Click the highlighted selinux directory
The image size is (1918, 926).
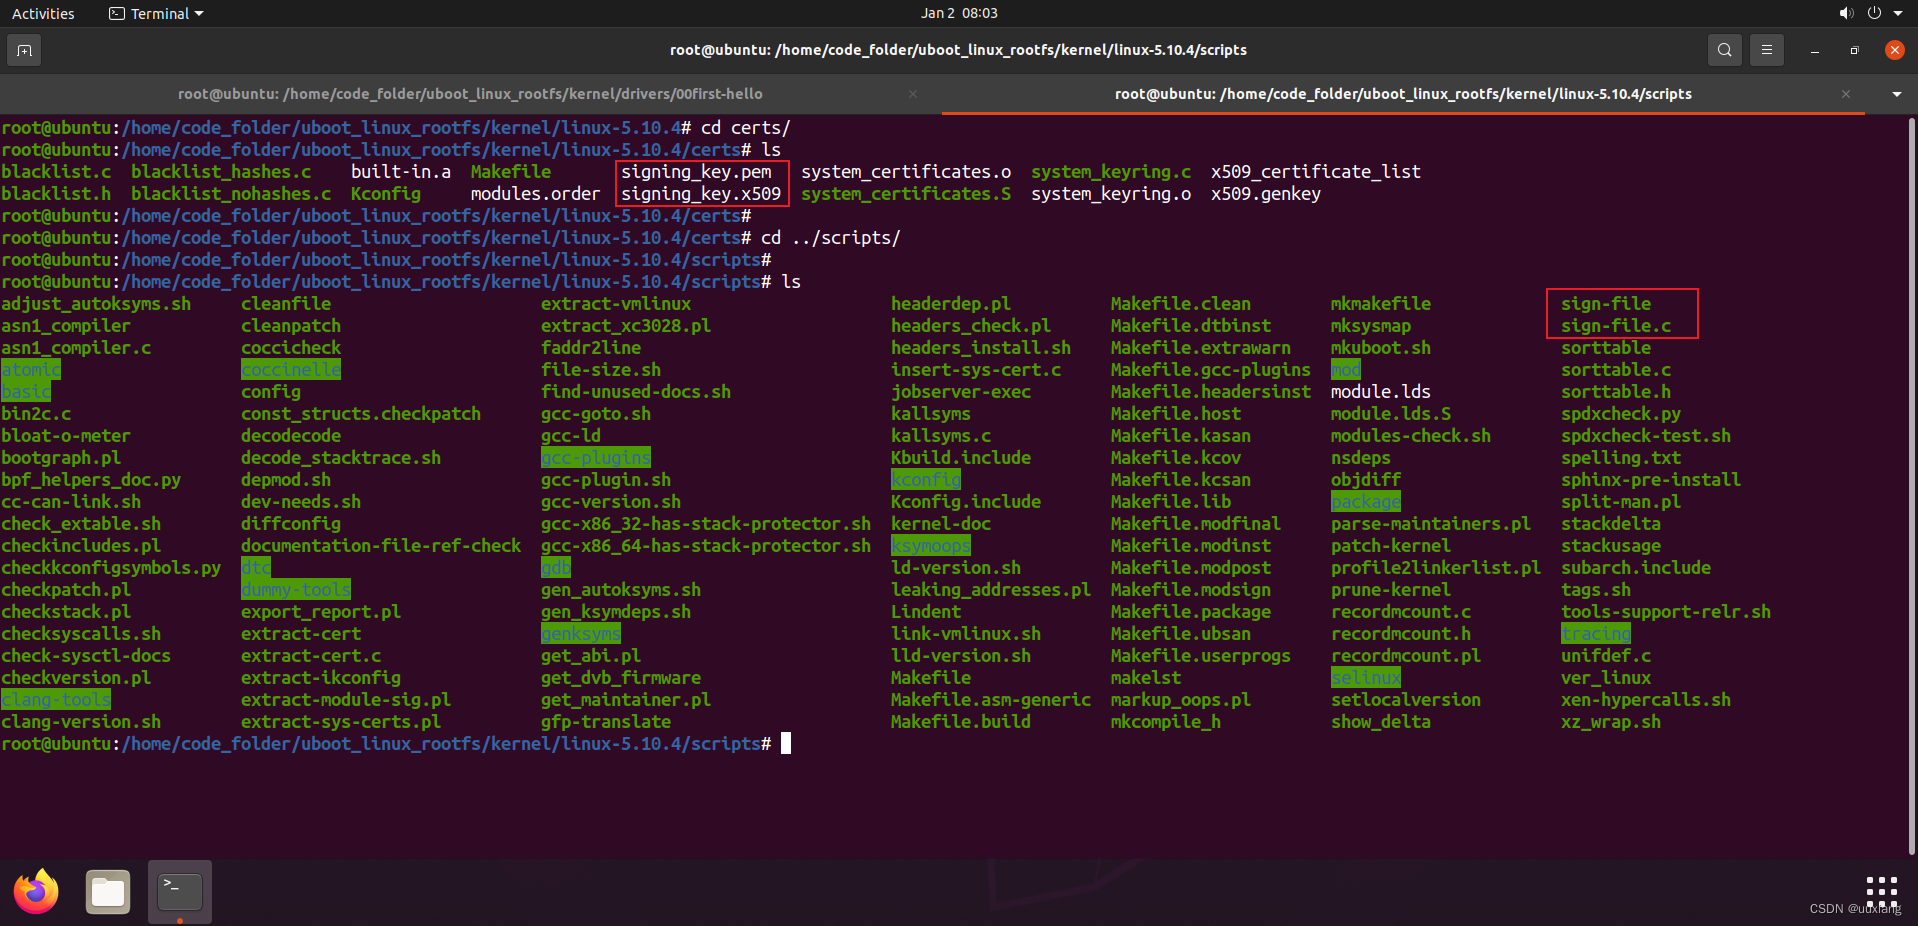click(x=1366, y=678)
